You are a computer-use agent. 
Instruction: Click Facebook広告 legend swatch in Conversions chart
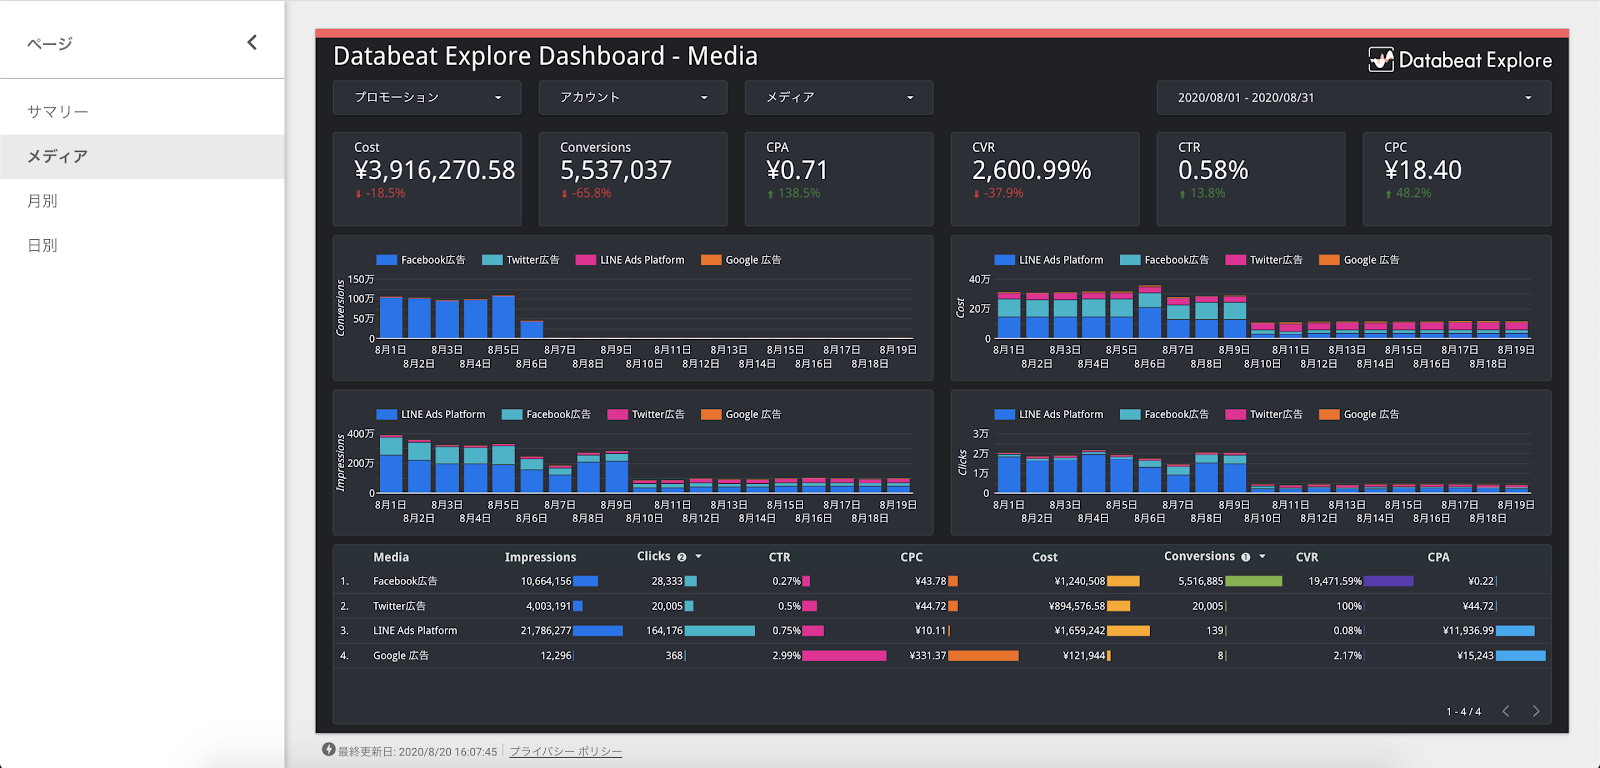[x=387, y=260]
